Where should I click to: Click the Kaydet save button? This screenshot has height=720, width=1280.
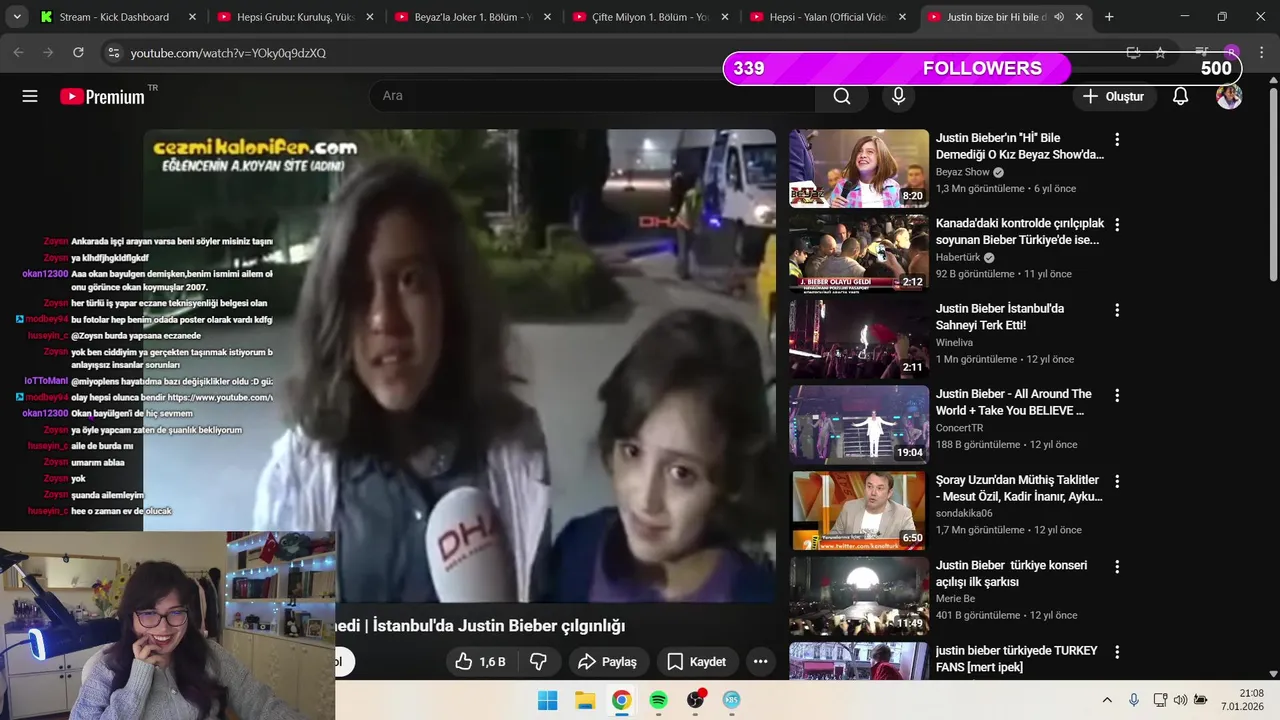pyautogui.click(x=697, y=662)
